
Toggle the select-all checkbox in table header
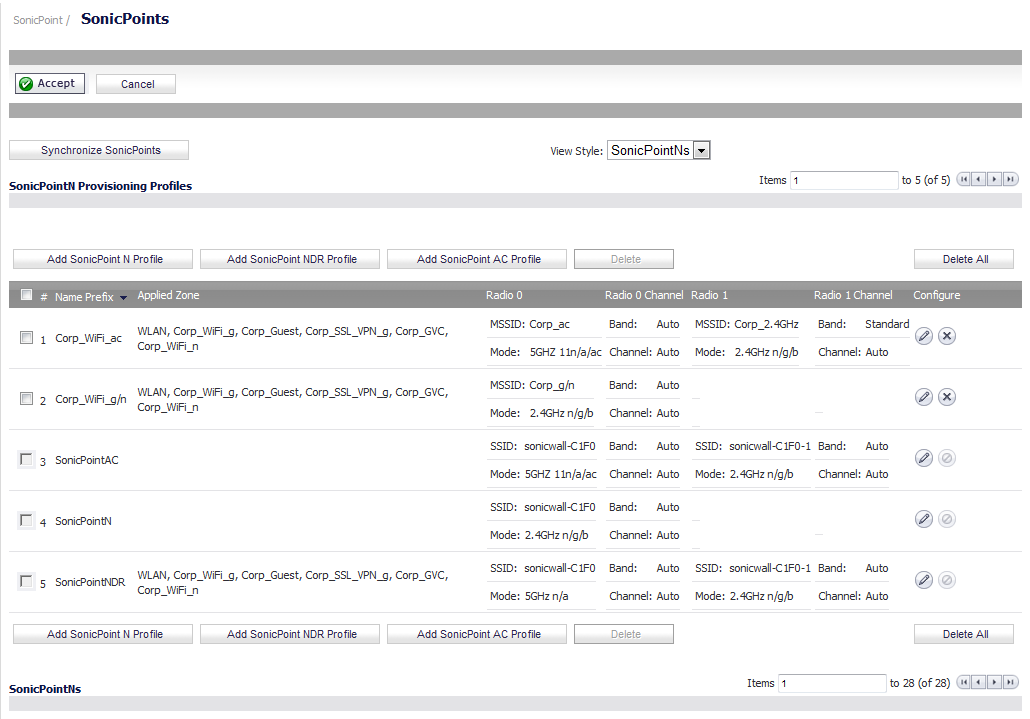pyautogui.click(x=26, y=295)
